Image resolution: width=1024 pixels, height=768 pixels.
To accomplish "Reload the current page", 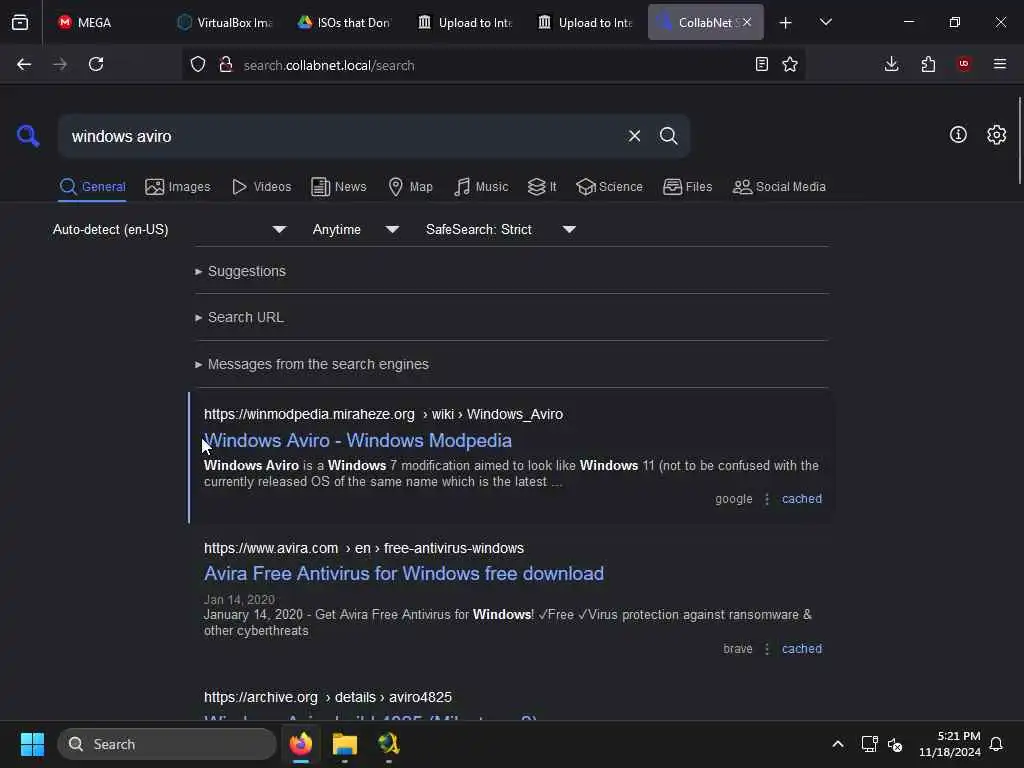I will [x=96, y=64].
